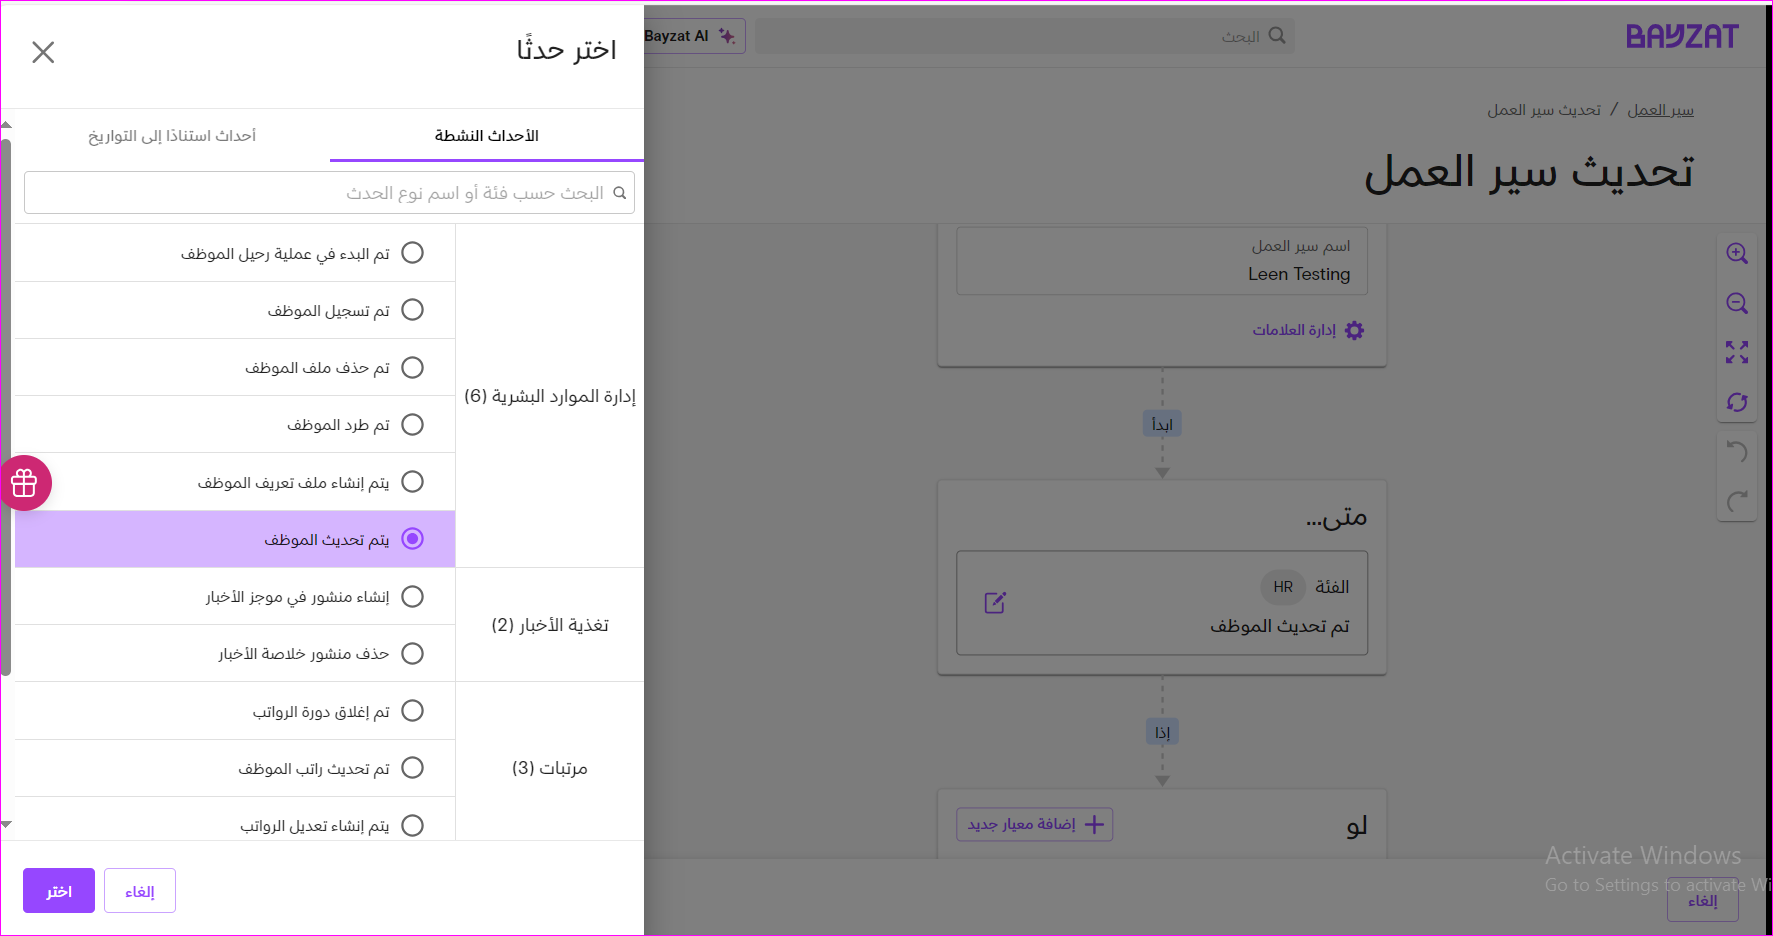The height and width of the screenshot is (936, 1773).
Task: Click the undo arrow icon
Action: pos(1737,452)
